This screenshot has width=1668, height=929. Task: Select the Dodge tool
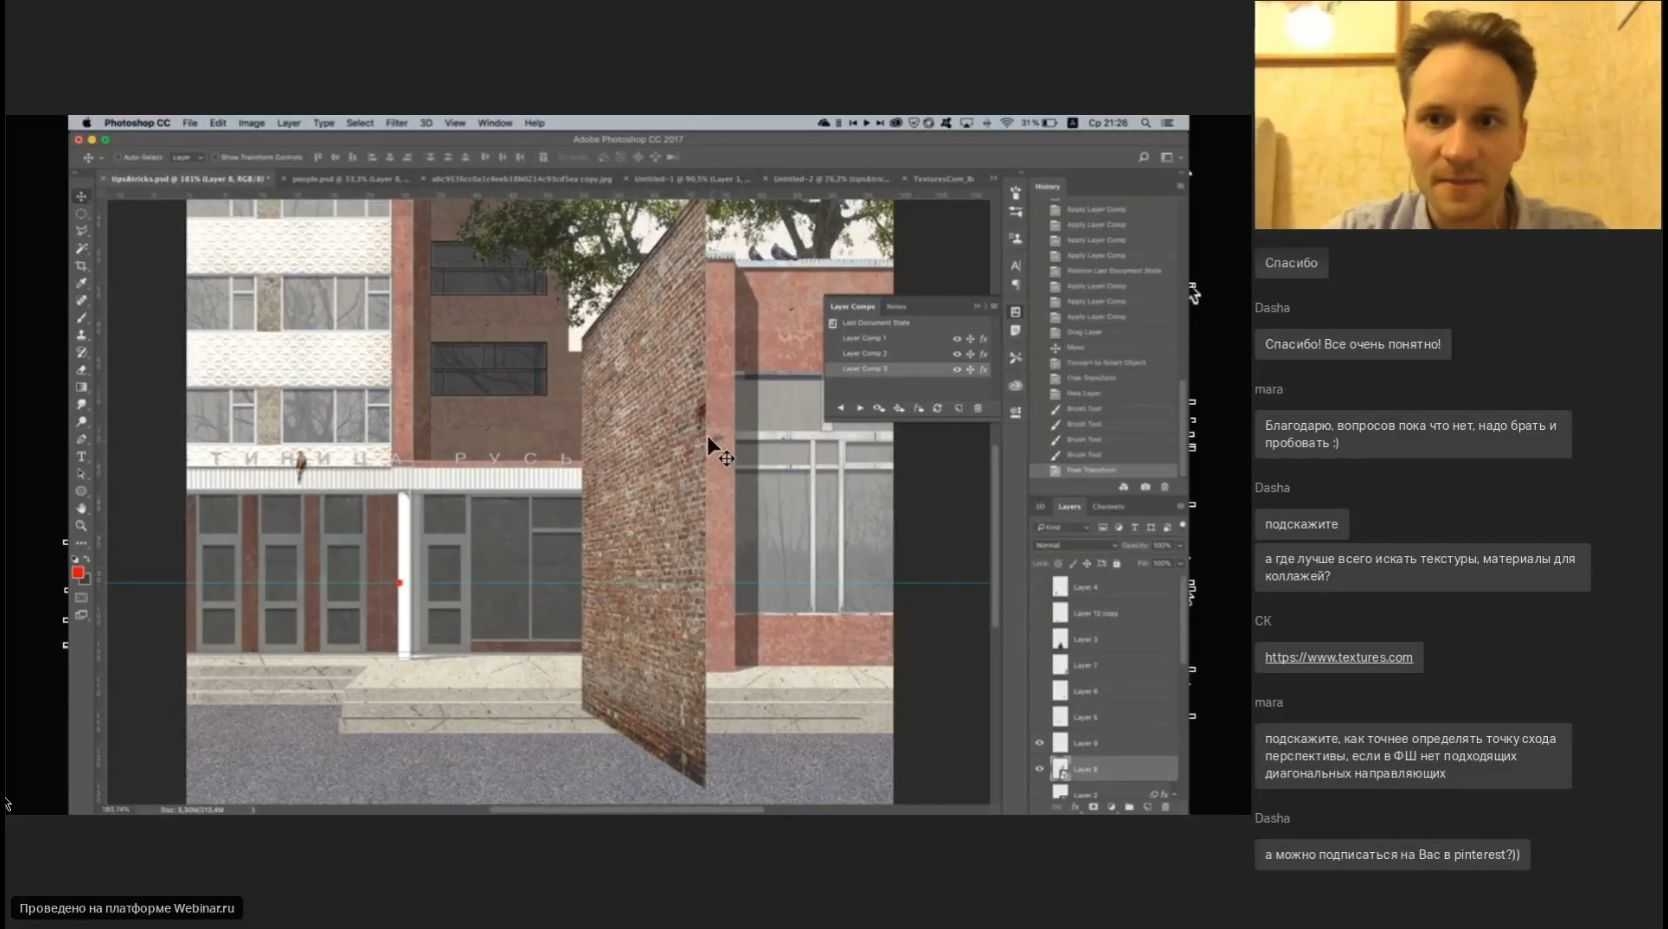(82, 422)
